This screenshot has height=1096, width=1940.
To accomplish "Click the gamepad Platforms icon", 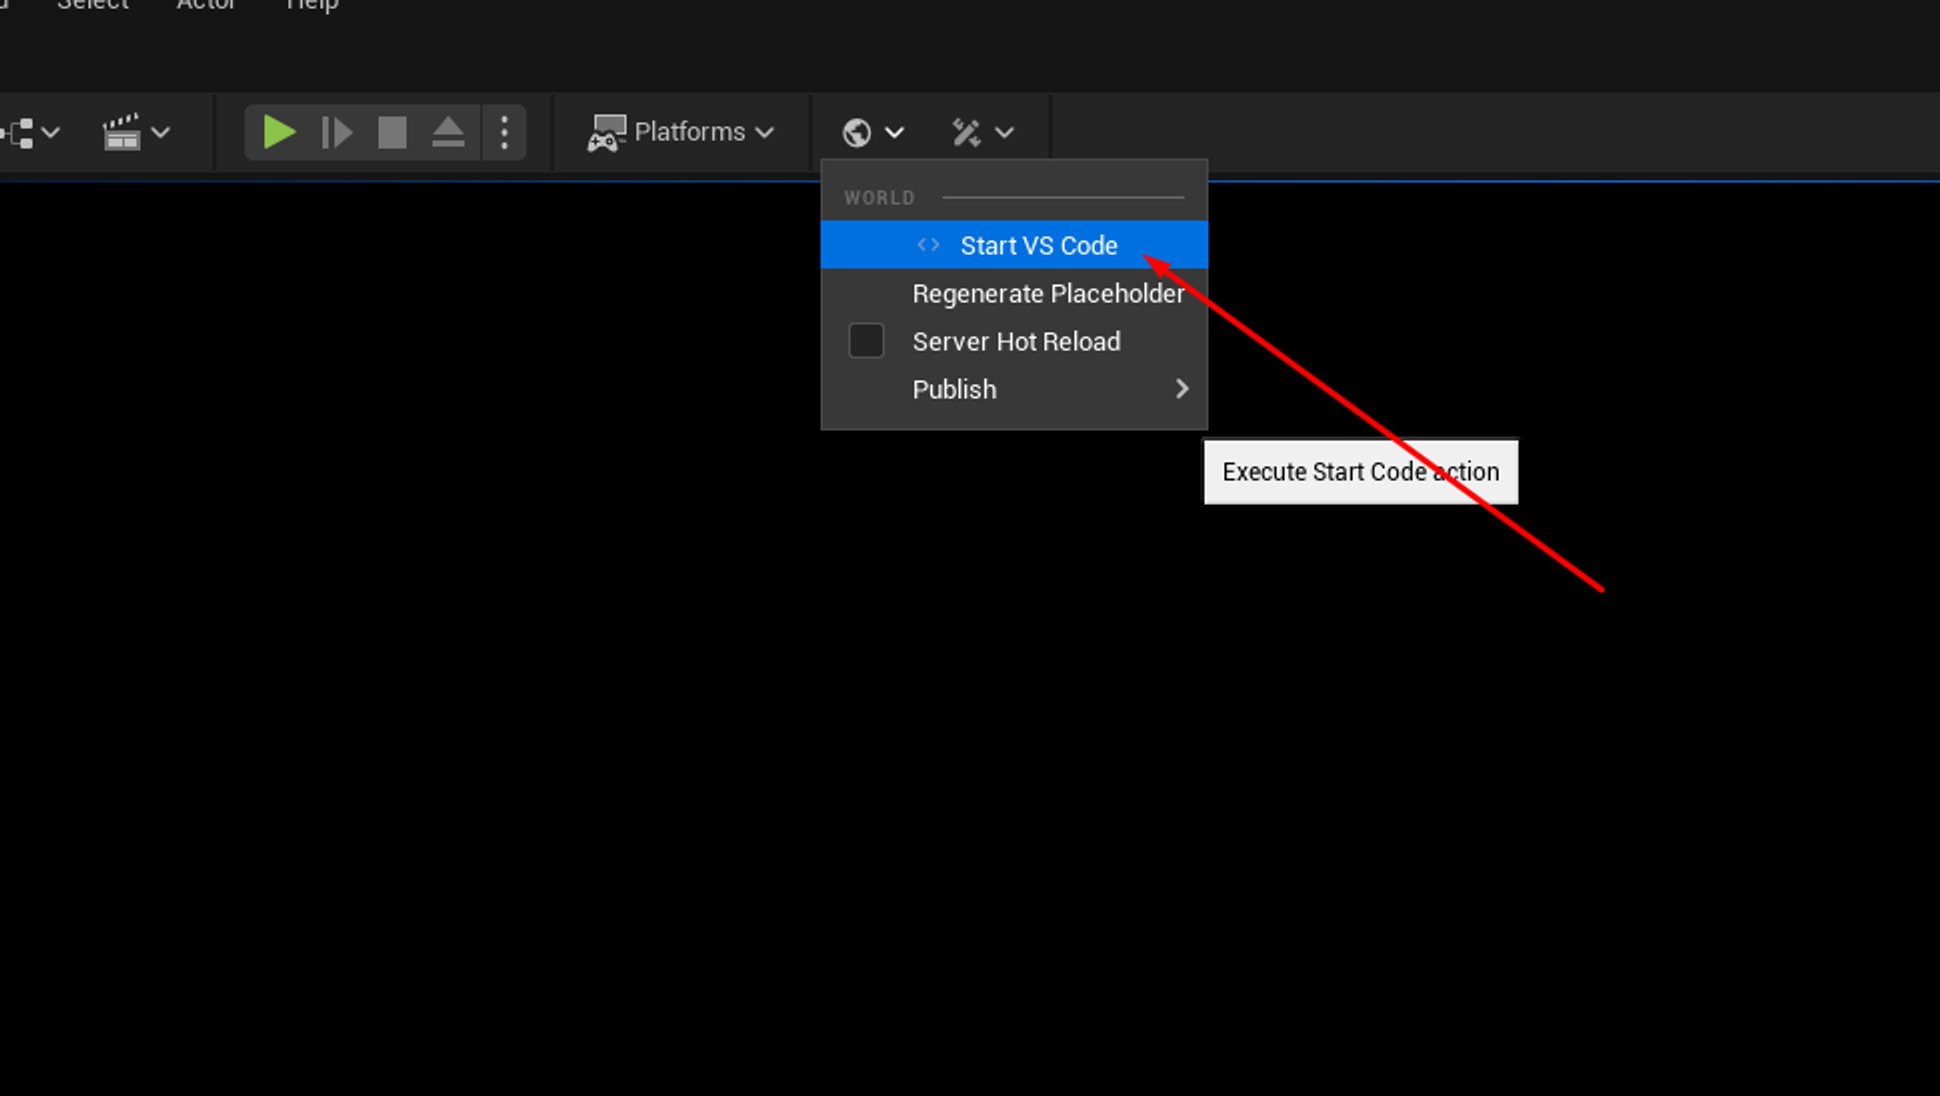I will pyautogui.click(x=606, y=131).
